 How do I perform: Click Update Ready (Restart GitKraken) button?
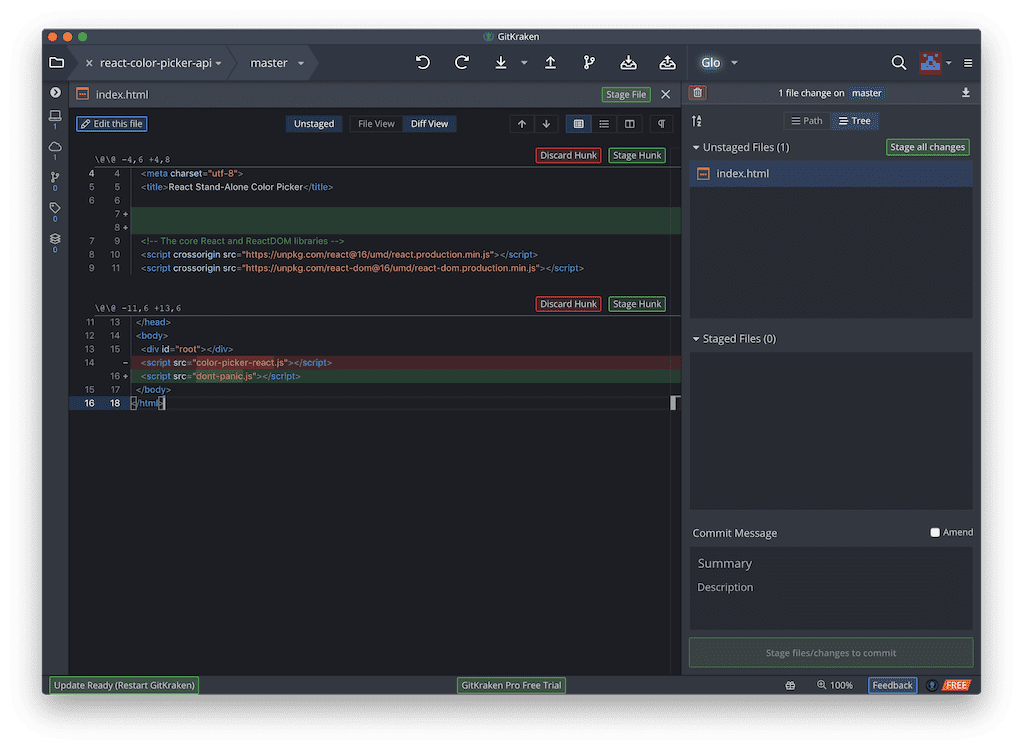tap(124, 685)
